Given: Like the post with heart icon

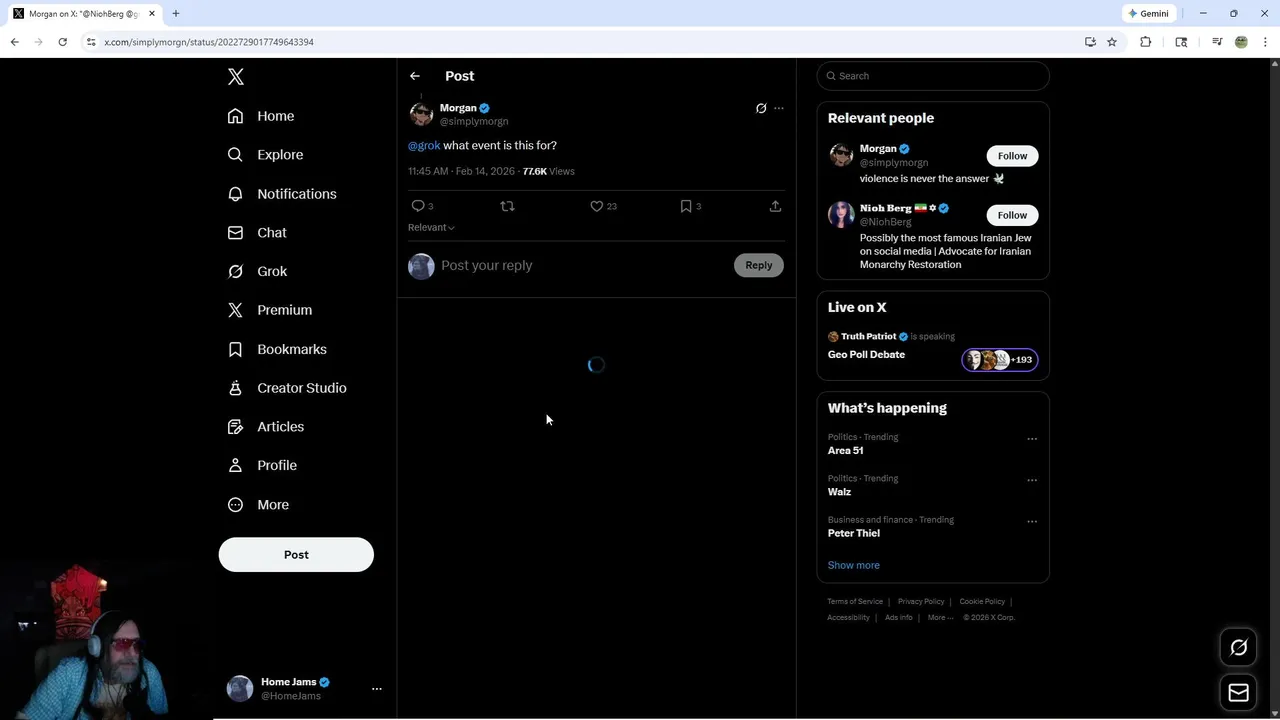Looking at the screenshot, I should [x=596, y=206].
